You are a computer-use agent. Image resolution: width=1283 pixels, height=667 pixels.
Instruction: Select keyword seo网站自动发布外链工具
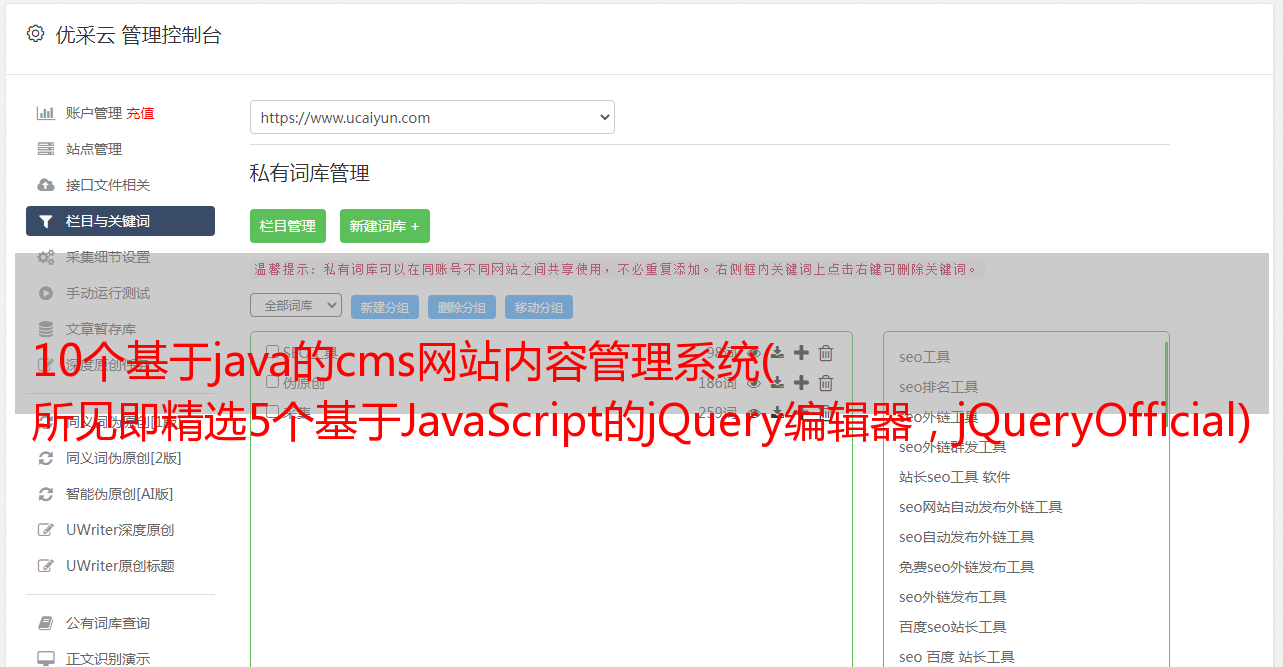tap(980, 507)
